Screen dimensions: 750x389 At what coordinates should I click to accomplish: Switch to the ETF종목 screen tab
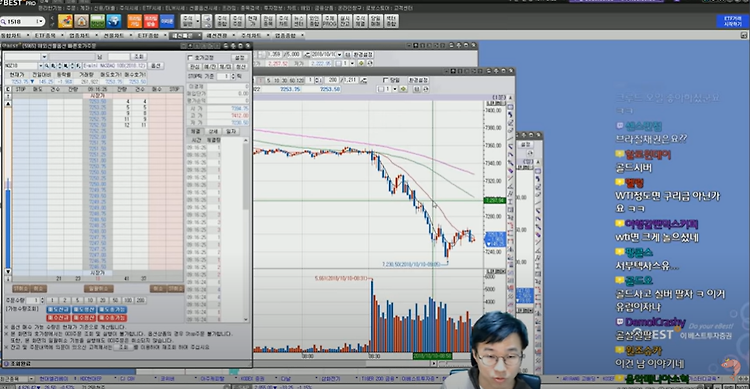click(45, 35)
